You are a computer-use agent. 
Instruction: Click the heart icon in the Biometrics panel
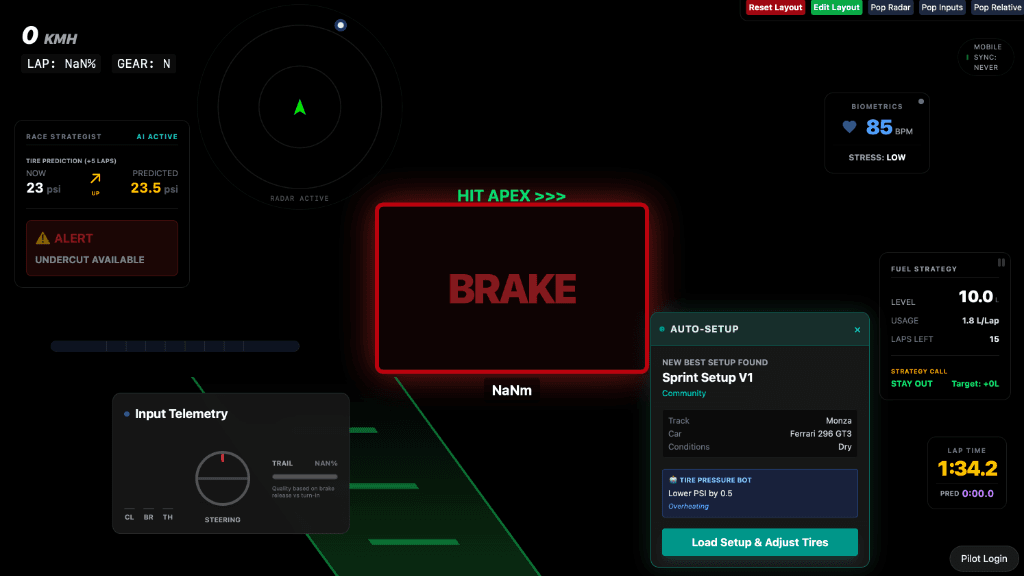[849, 126]
